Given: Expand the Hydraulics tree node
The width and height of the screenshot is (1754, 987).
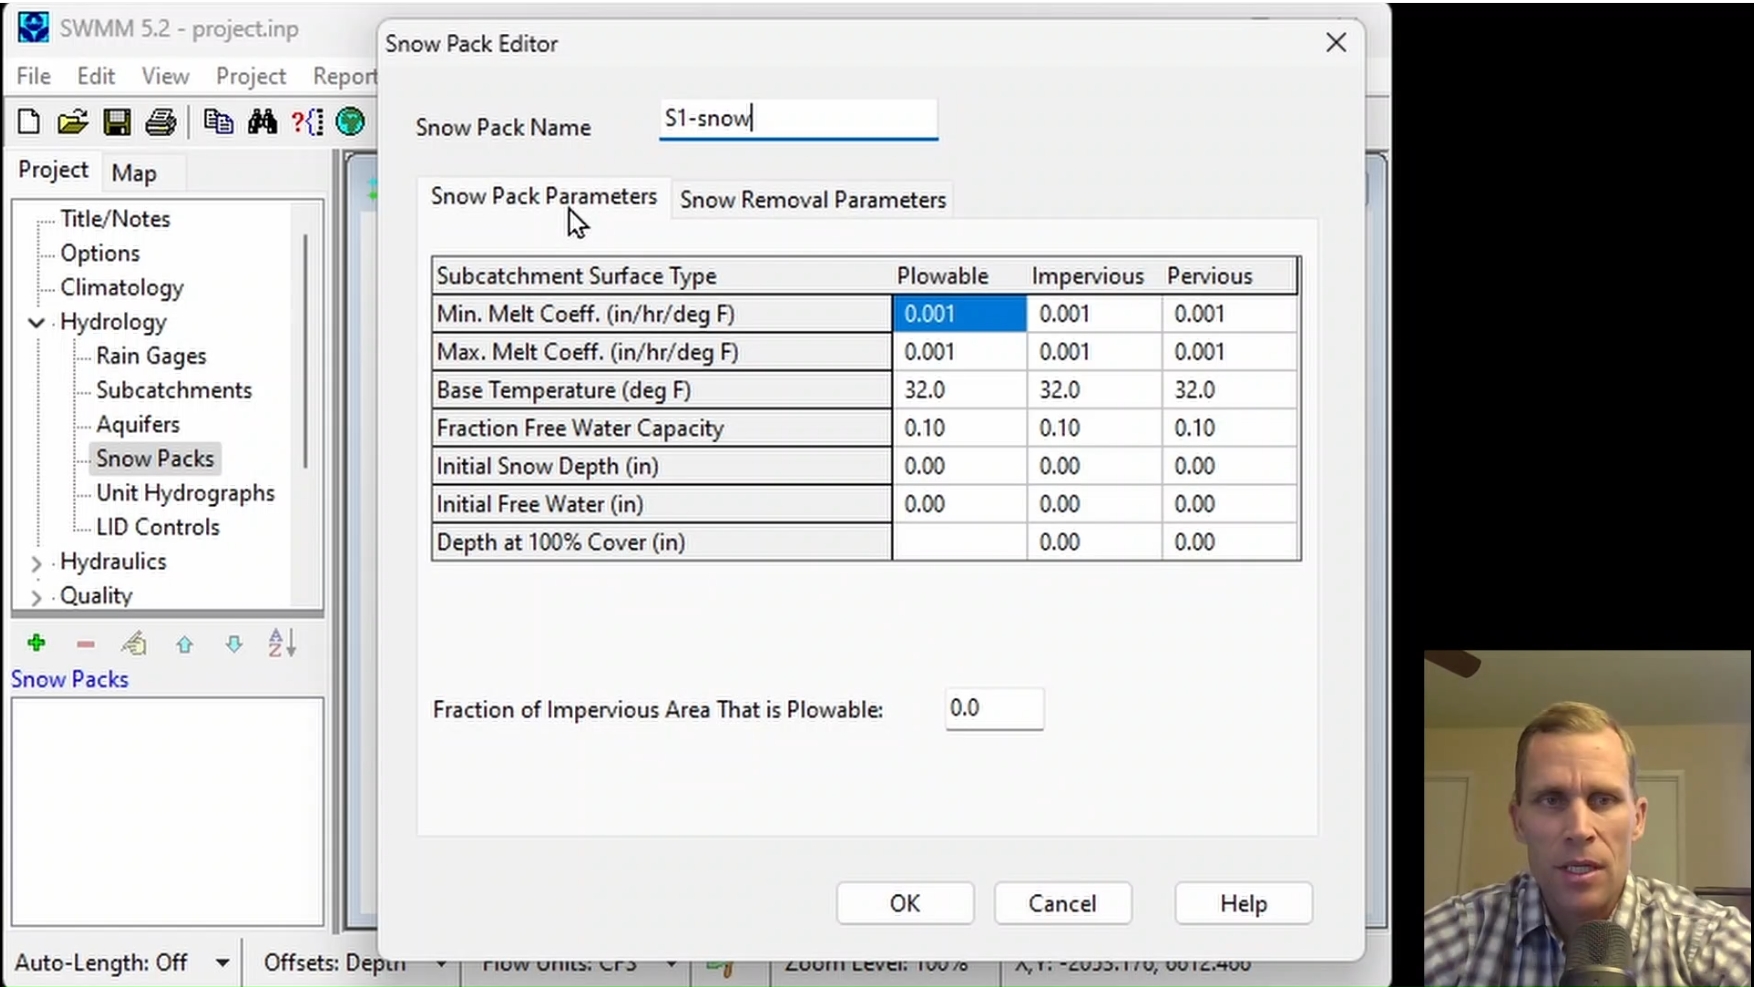Looking at the screenshot, I should 36,563.
